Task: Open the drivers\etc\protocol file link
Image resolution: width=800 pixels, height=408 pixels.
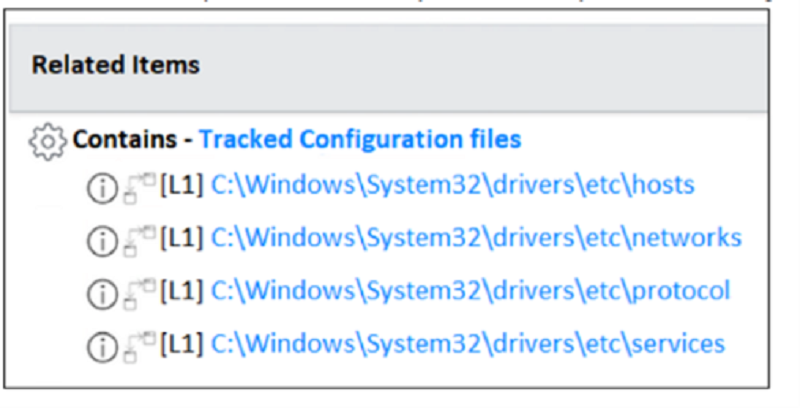Action: pos(470,291)
